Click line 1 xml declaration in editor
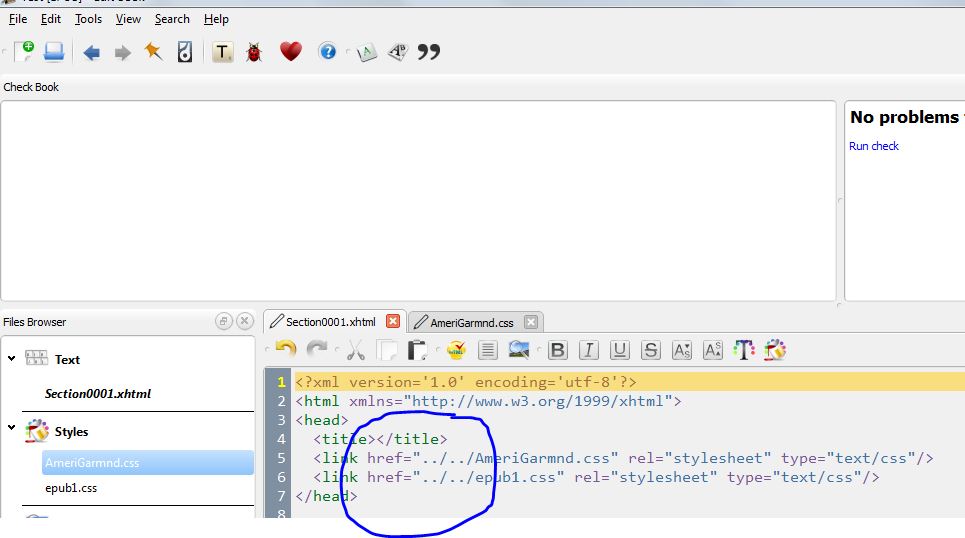The width and height of the screenshot is (965, 538). 465,382
